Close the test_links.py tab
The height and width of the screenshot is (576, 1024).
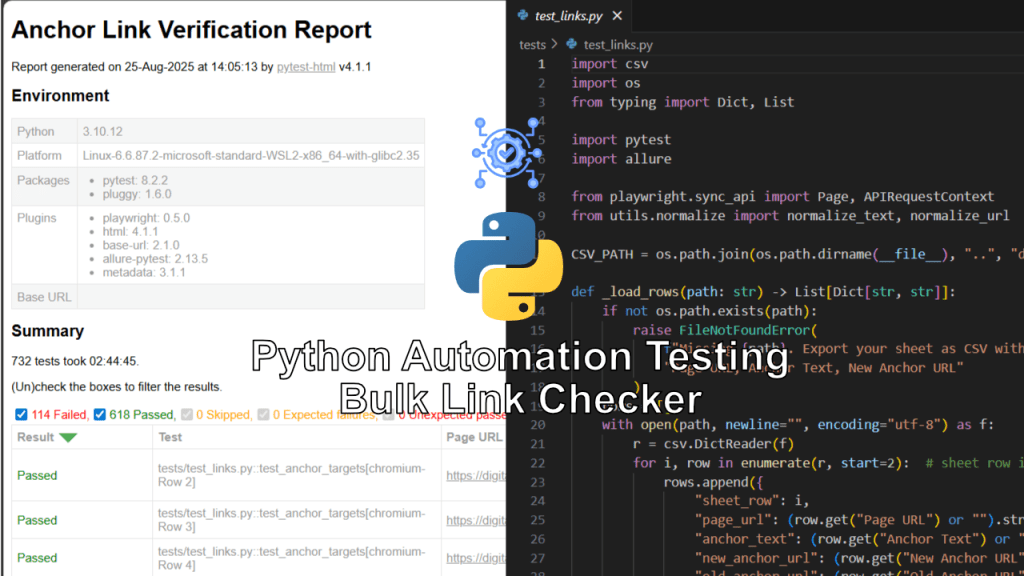tap(616, 16)
